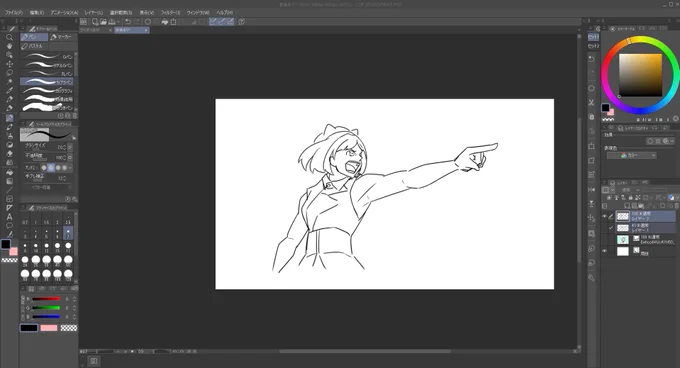Toggle visibility eye of the paper layer

[605, 251]
